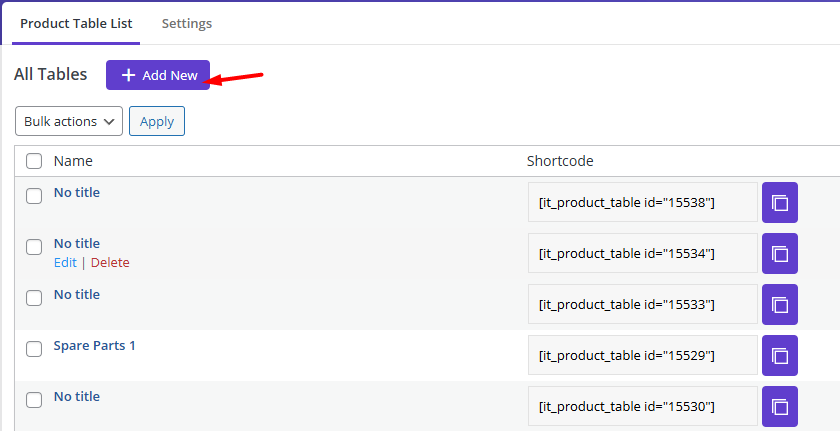840x431 pixels.
Task: Select the shortcode field with id 15533
Action: click(x=643, y=304)
